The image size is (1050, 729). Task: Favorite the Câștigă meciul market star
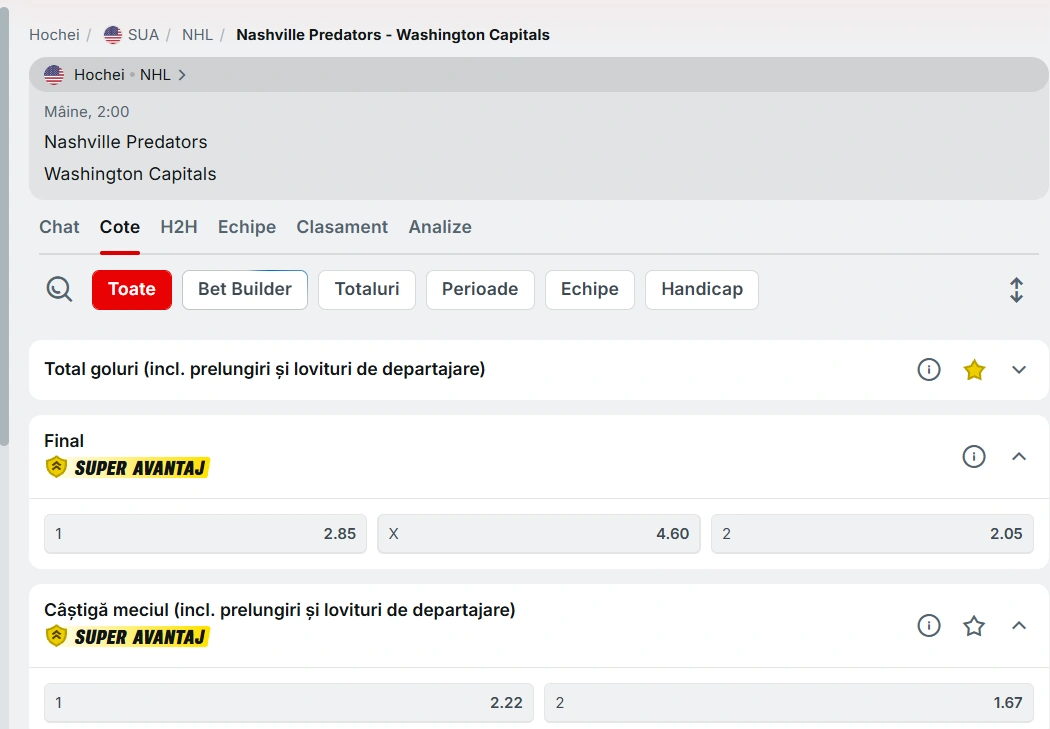coord(974,626)
